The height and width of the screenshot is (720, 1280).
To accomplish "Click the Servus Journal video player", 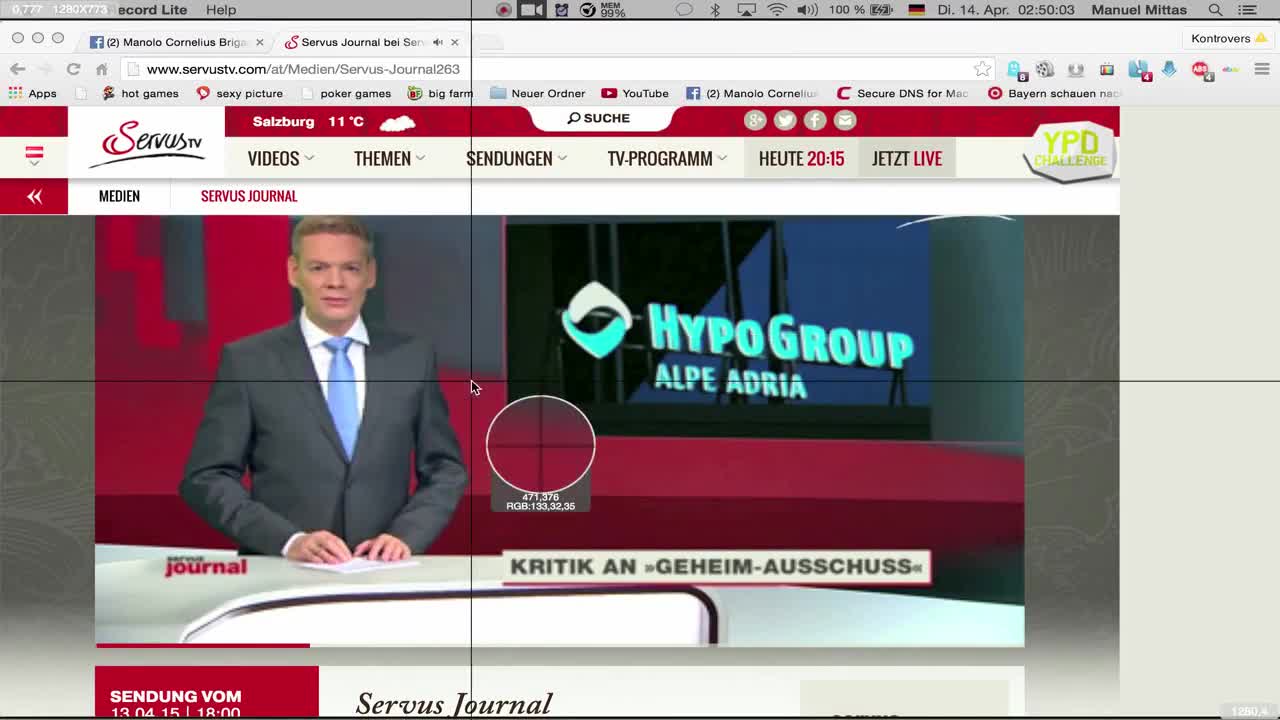I will (x=559, y=430).
